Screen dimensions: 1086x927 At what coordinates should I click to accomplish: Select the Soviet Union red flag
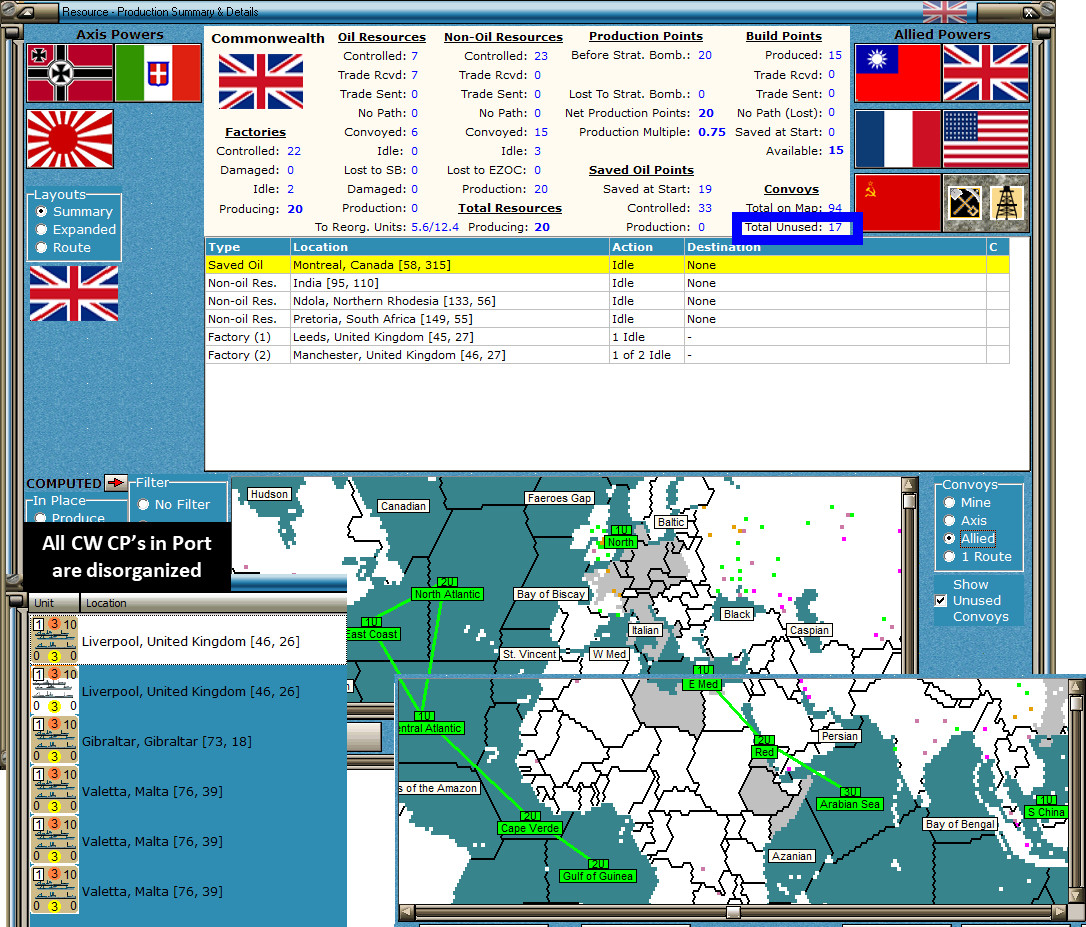898,203
